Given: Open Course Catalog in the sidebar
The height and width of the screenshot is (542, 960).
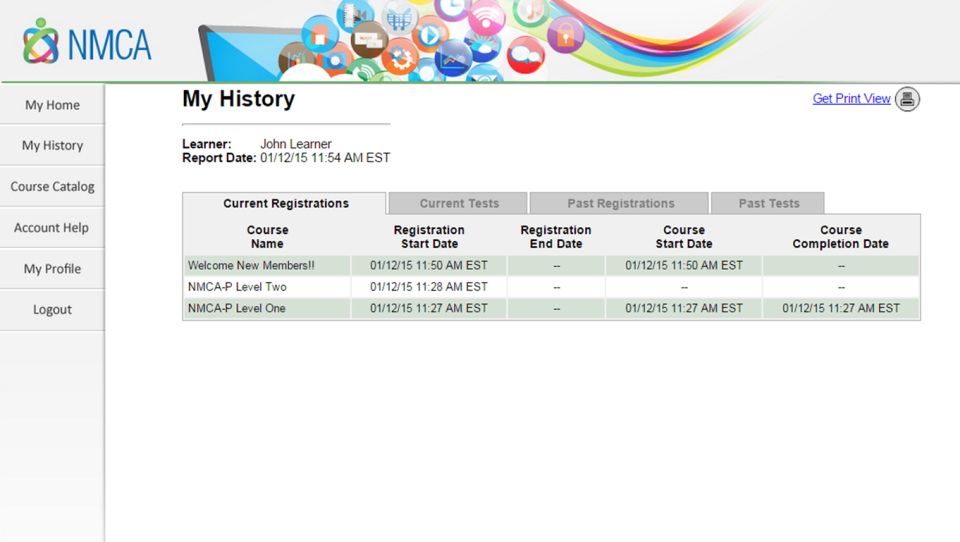Looking at the screenshot, I should coord(52,186).
